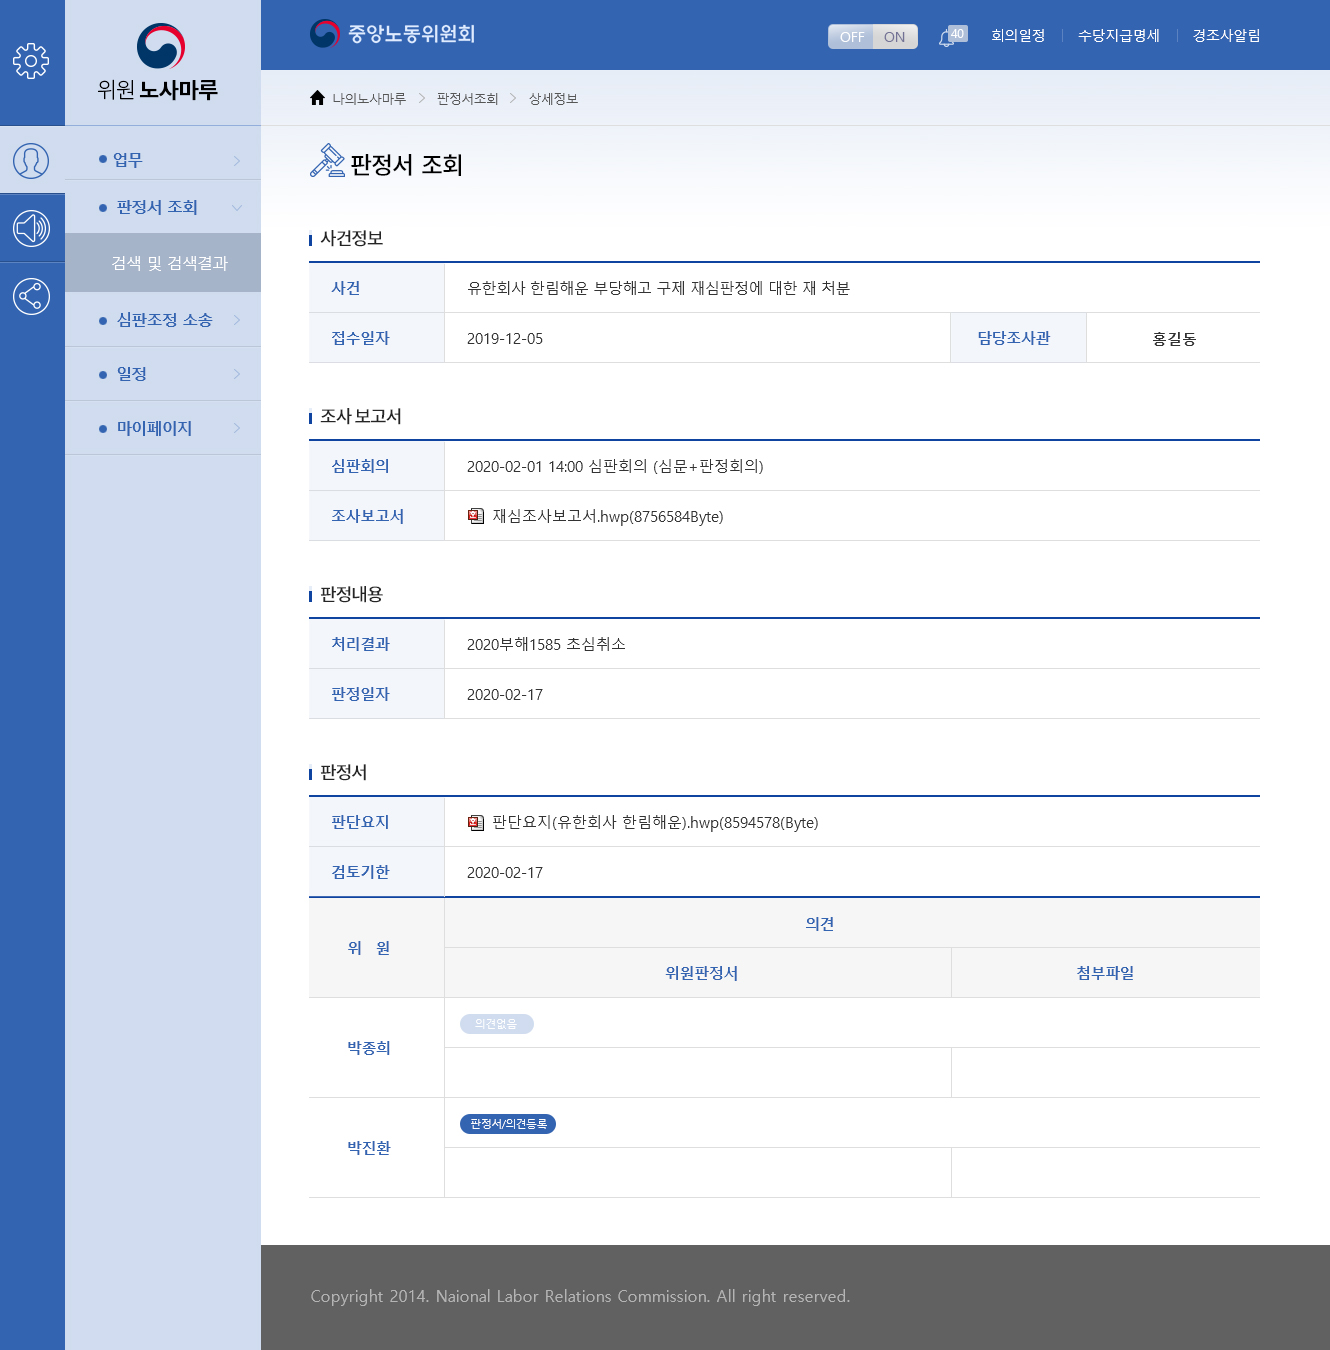The width and height of the screenshot is (1330, 1350).
Task: Click the 처리결과 label cell
Action: 376,644
